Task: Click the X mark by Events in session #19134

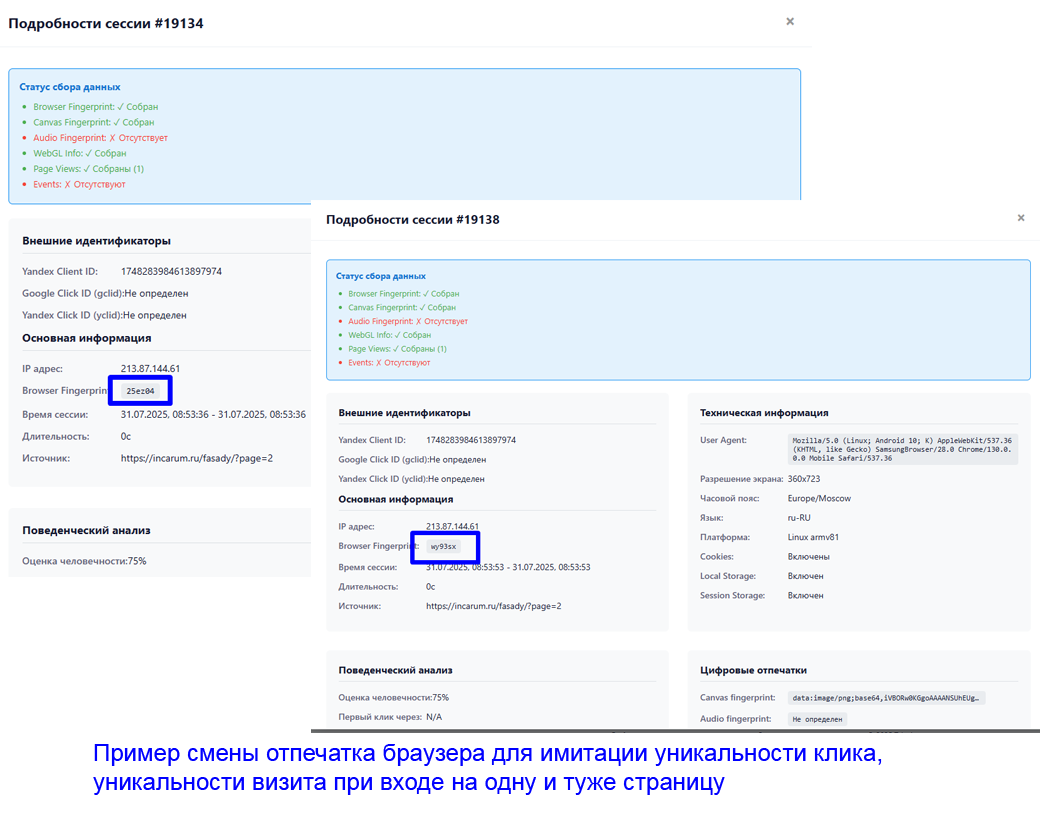Action: [67, 185]
